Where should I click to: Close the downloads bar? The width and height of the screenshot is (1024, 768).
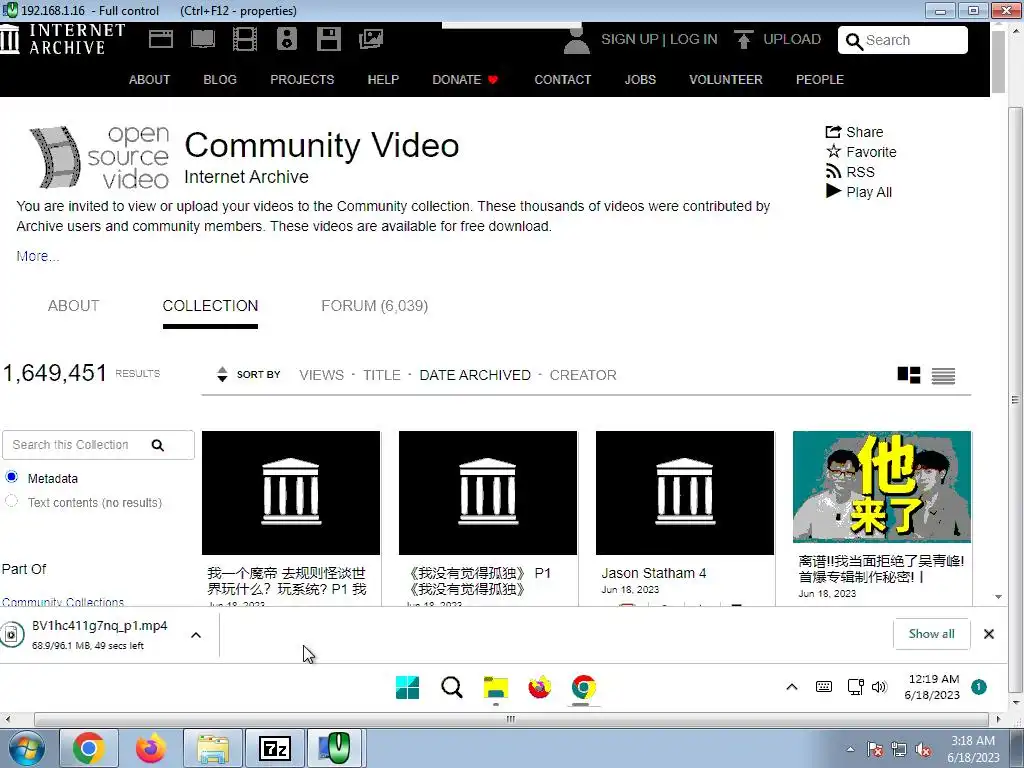coord(989,633)
